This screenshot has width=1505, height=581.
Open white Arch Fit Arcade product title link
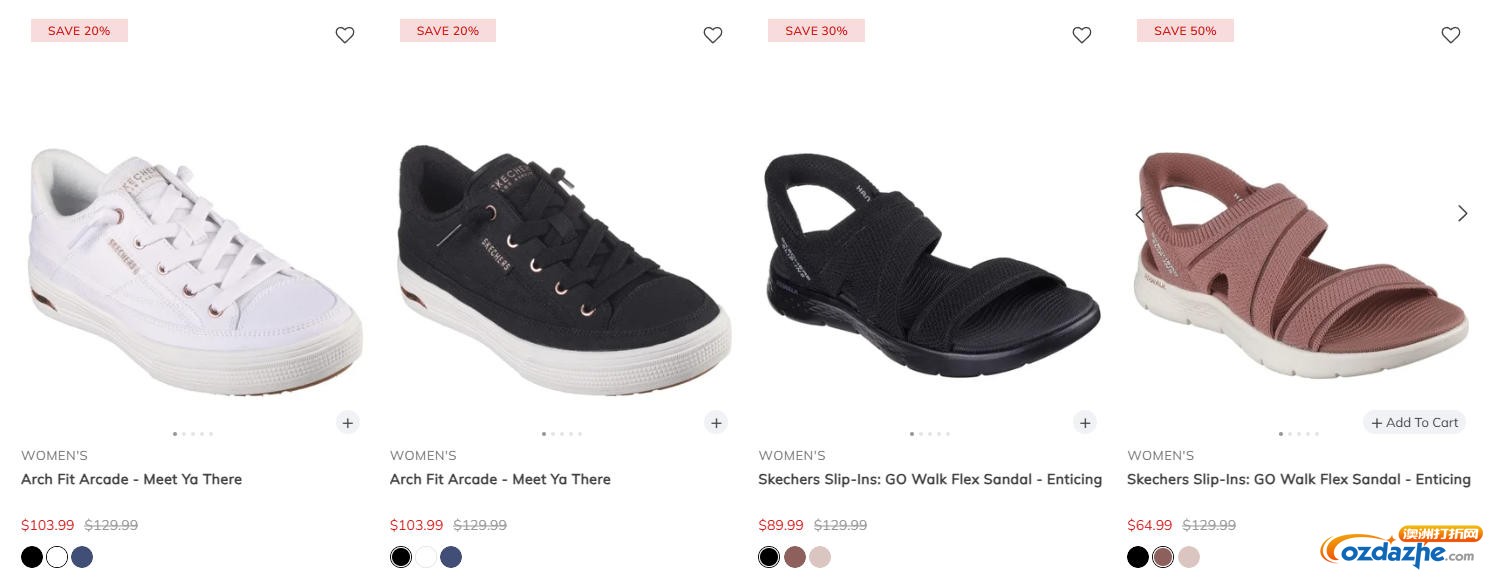pos(131,479)
